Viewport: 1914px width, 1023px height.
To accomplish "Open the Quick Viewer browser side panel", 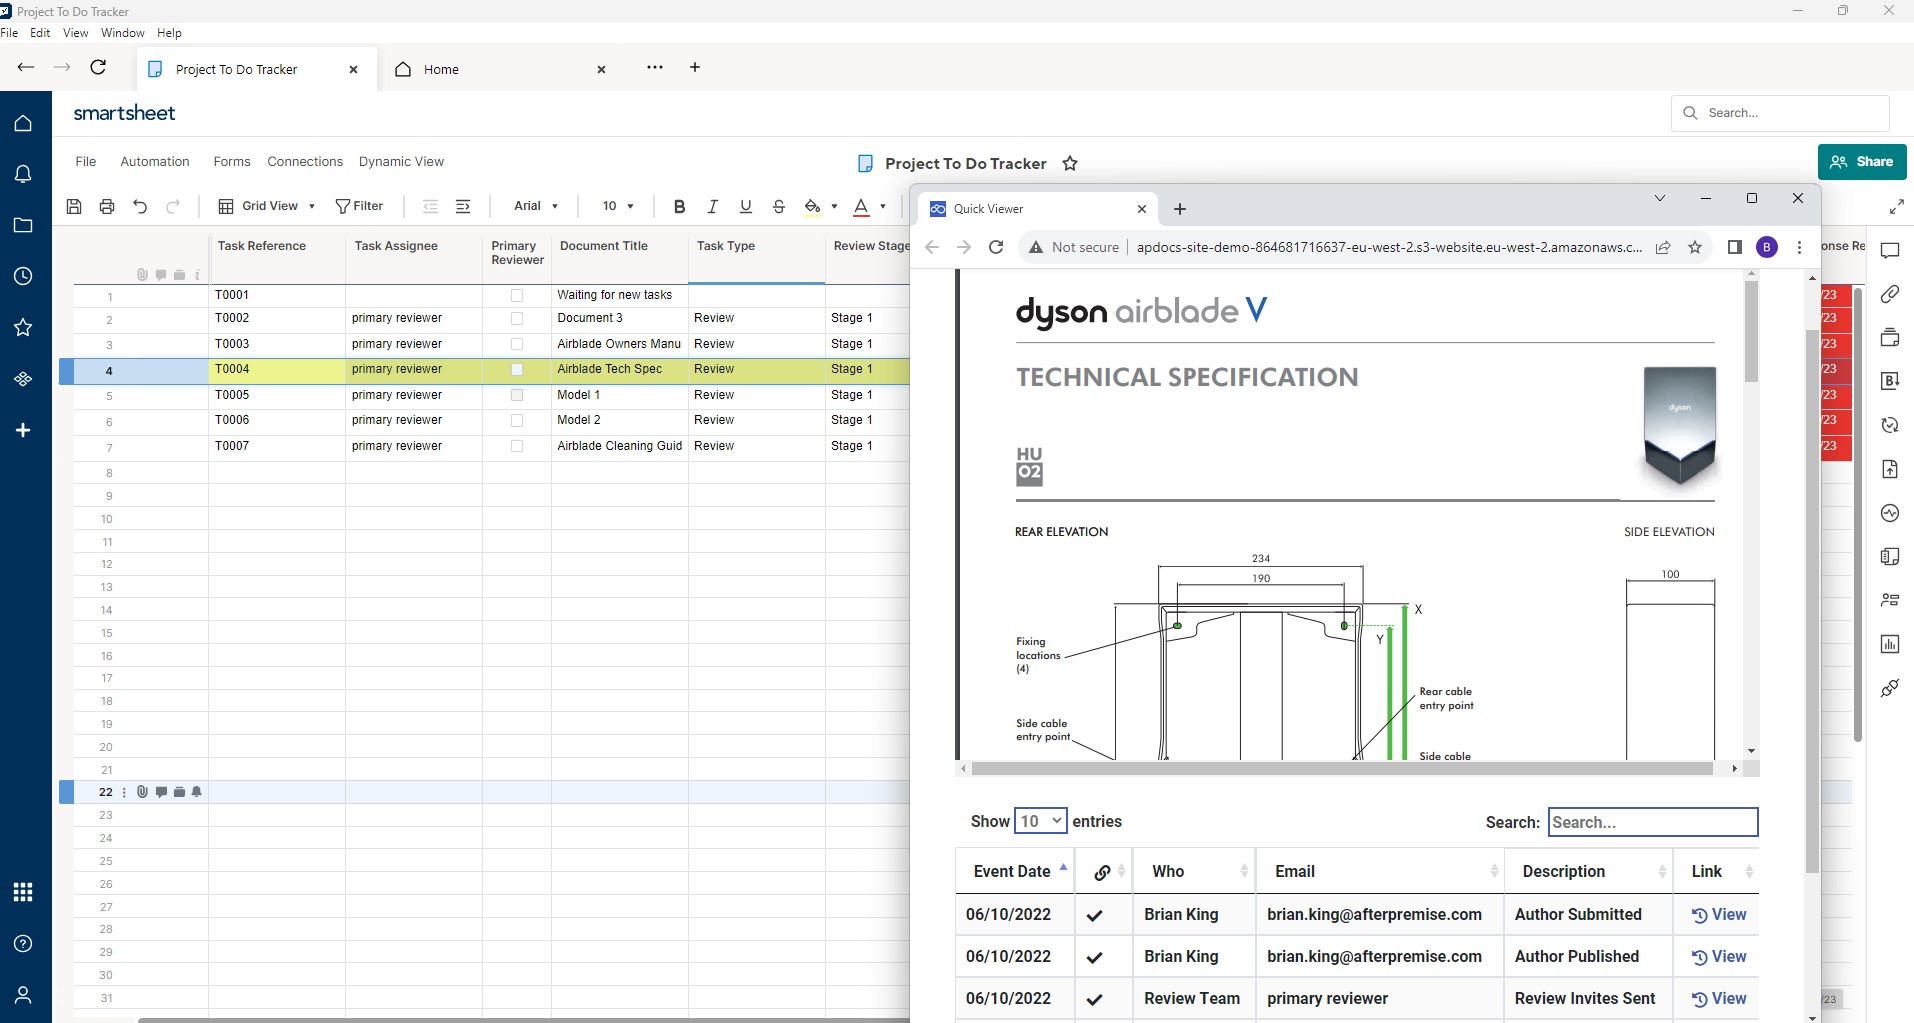I will [x=1735, y=247].
